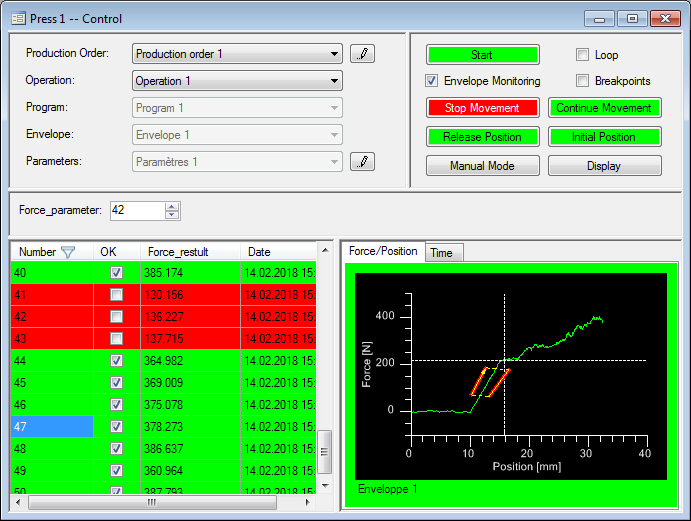
Task: Open the Program dropdown
Action: (x=237, y=108)
